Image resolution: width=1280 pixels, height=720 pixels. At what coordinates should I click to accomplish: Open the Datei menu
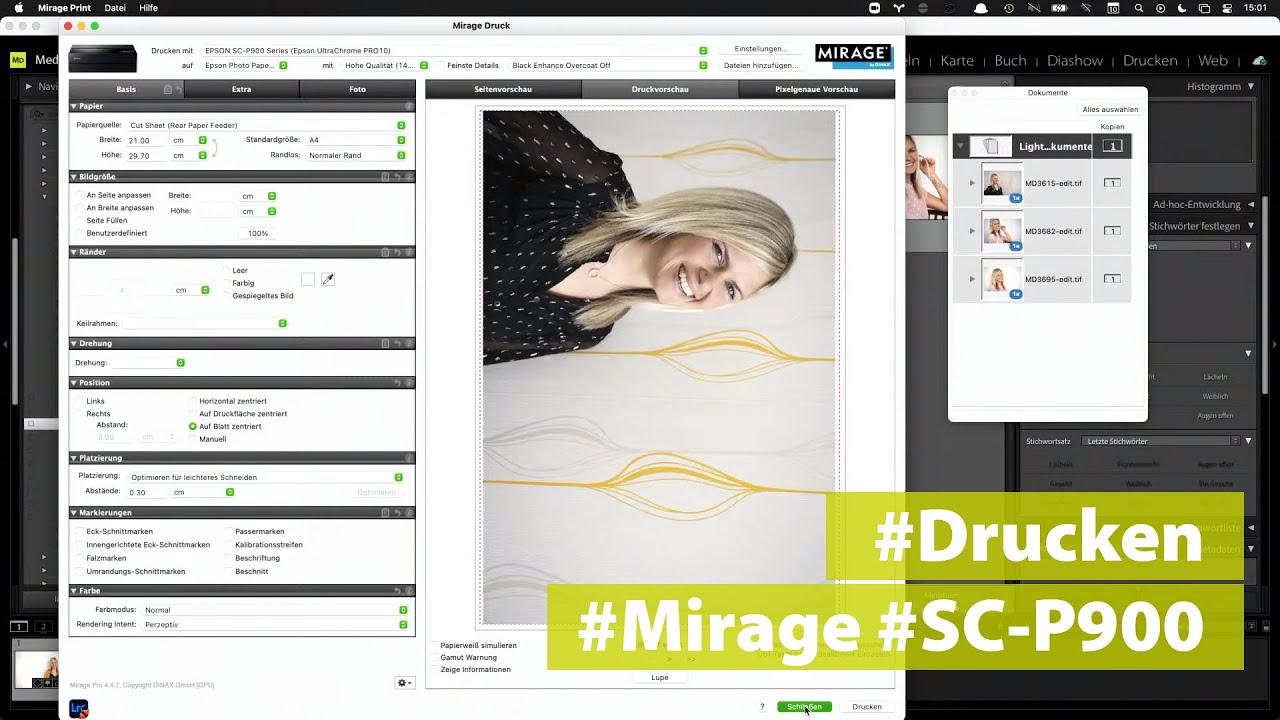coord(115,8)
